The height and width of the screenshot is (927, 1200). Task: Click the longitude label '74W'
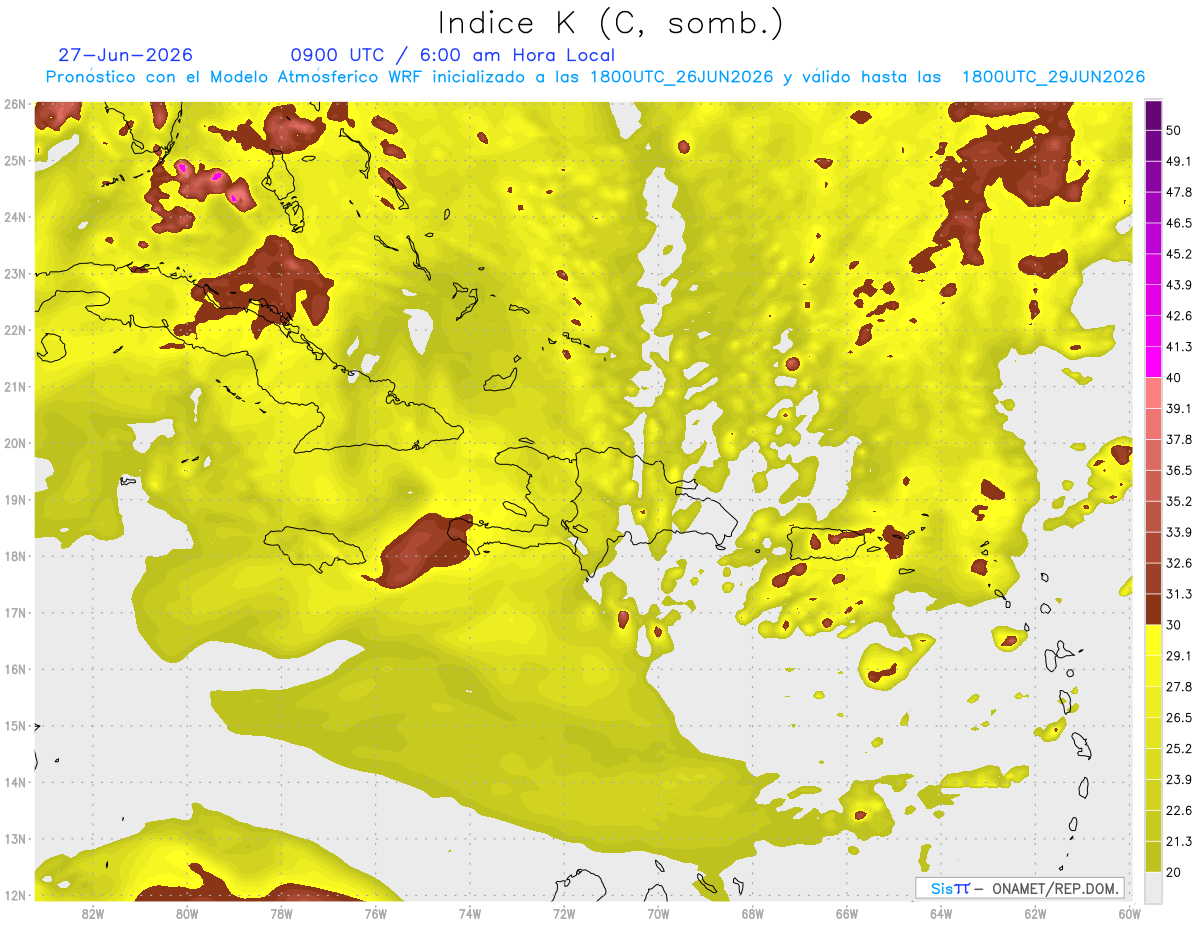coord(470,913)
